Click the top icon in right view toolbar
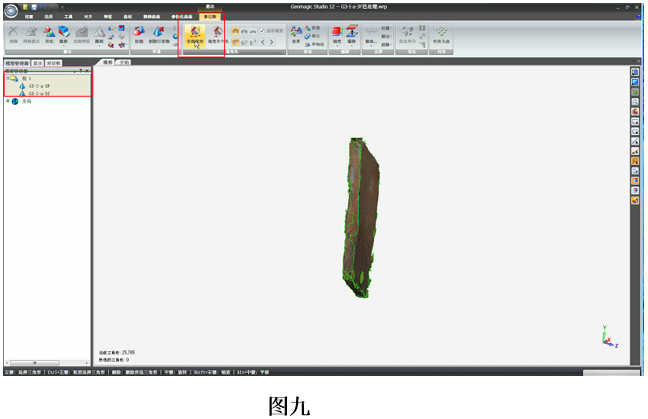 point(634,72)
